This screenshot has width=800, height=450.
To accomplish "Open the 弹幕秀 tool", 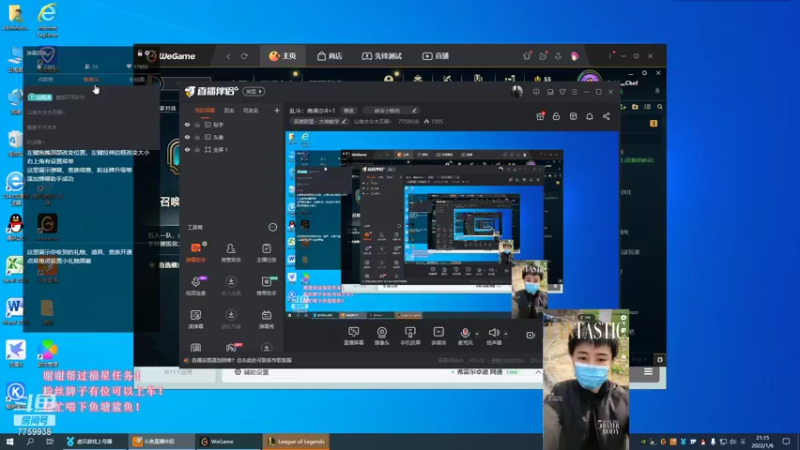I will point(266,319).
